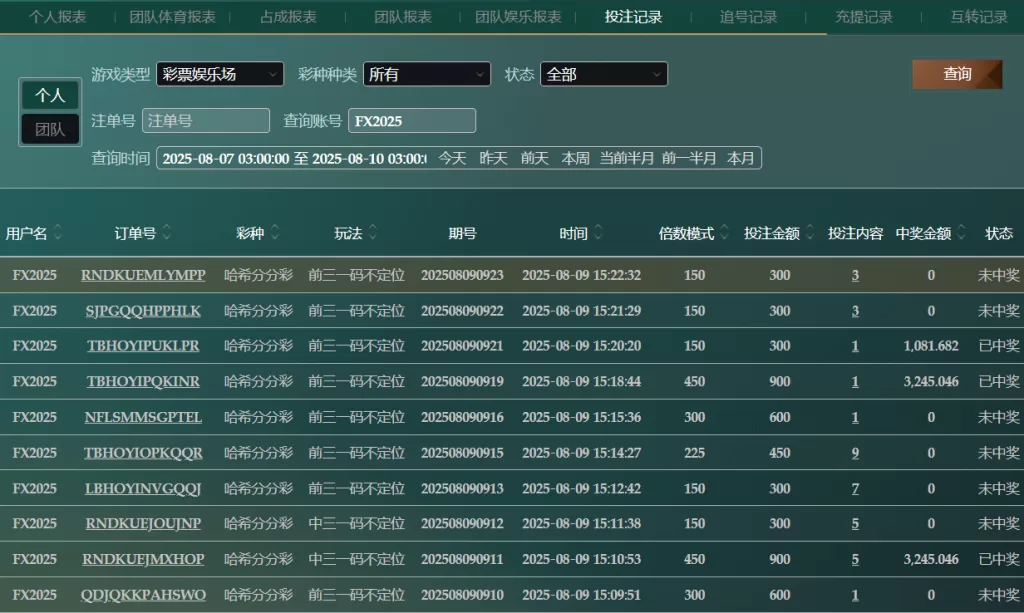Click 已中奖 status for period 202508090911
Viewport: 1024px width, 613px height.
click(x=999, y=559)
